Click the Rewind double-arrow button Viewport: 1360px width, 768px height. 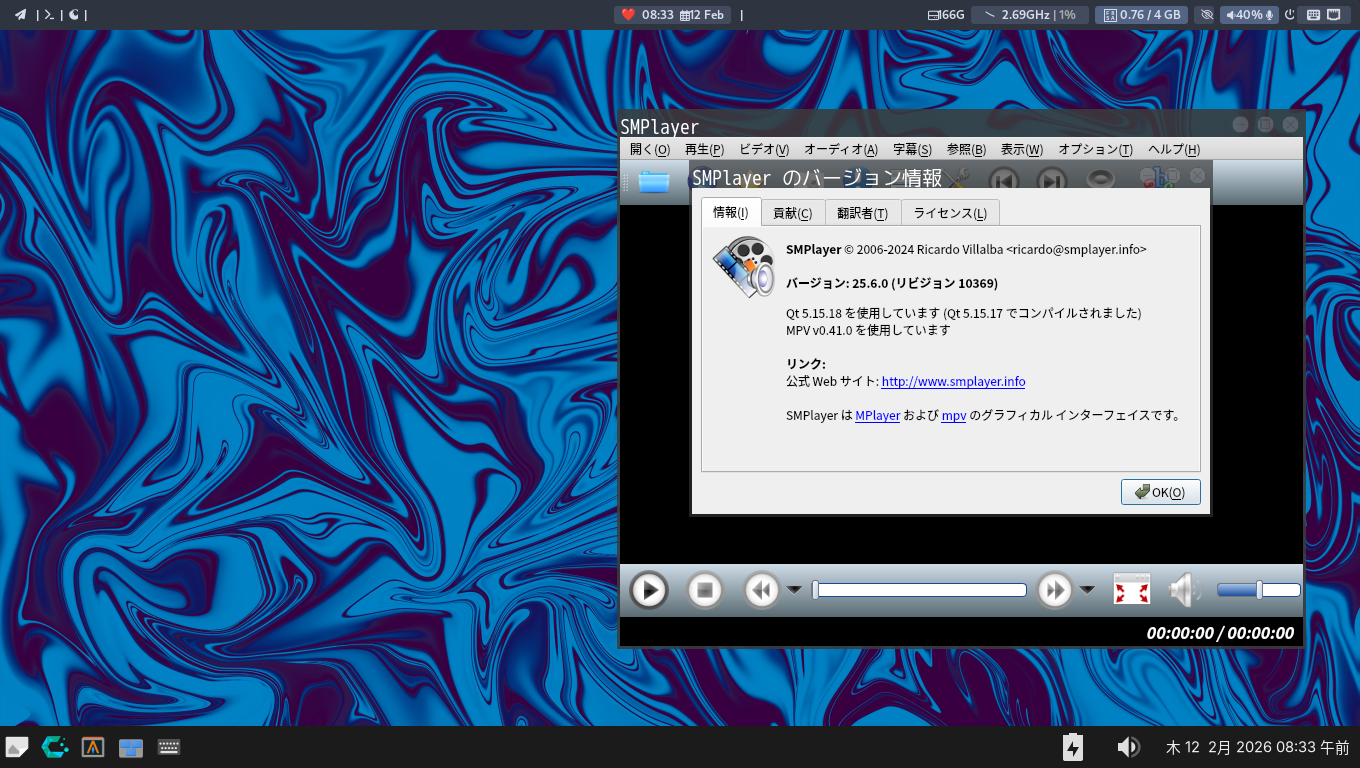(x=761, y=590)
